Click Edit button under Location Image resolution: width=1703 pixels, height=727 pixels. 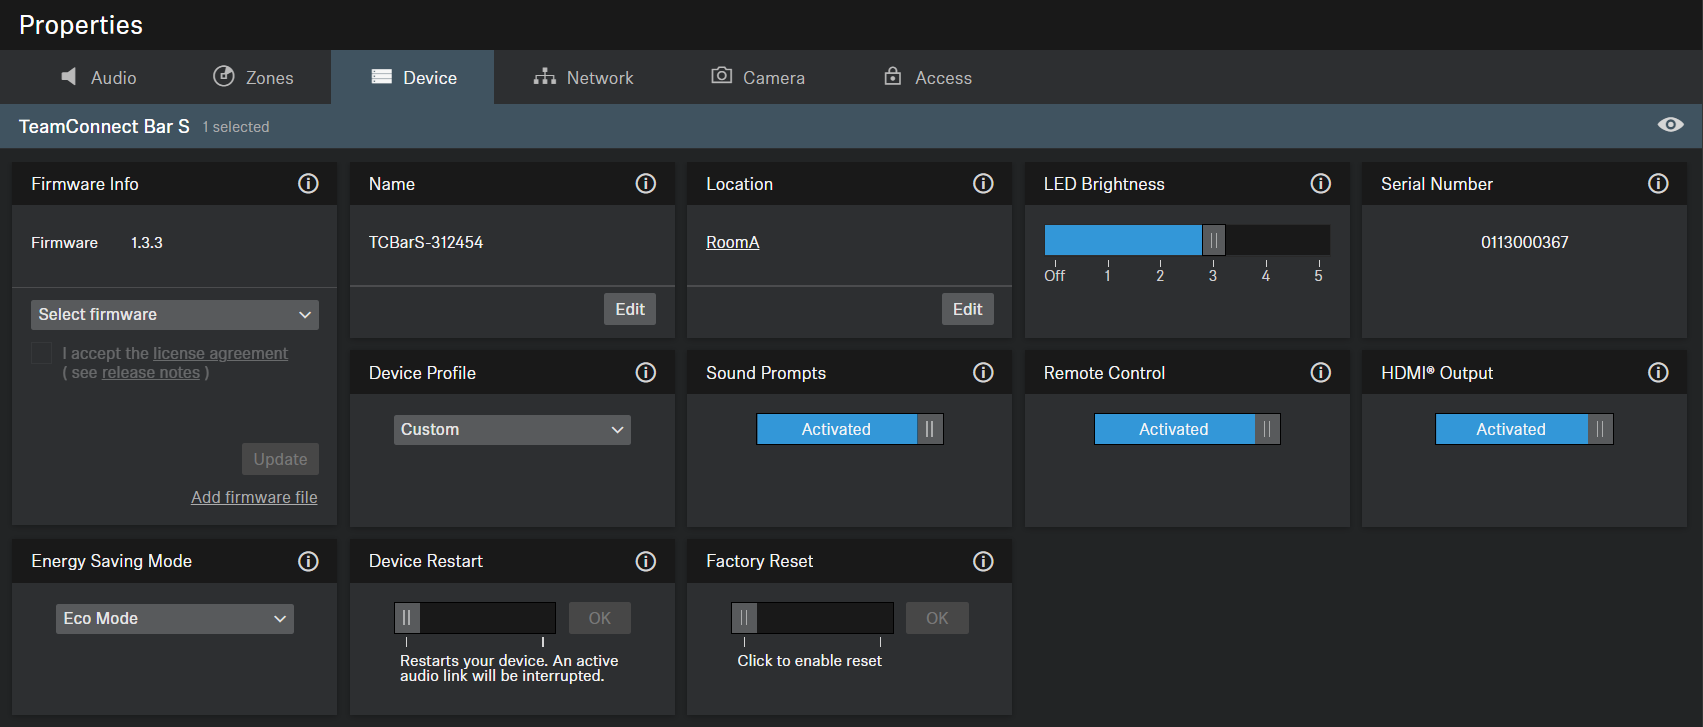(967, 310)
